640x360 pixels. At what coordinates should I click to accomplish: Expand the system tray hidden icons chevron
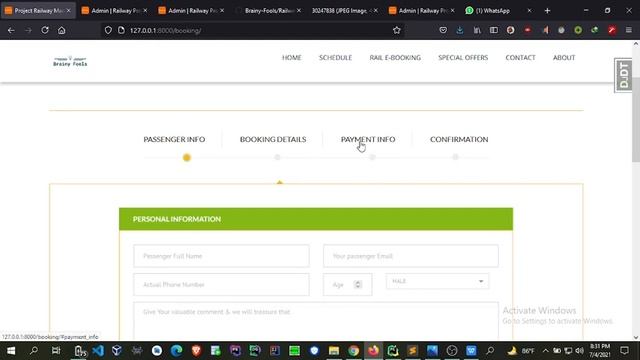tap(546, 351)
